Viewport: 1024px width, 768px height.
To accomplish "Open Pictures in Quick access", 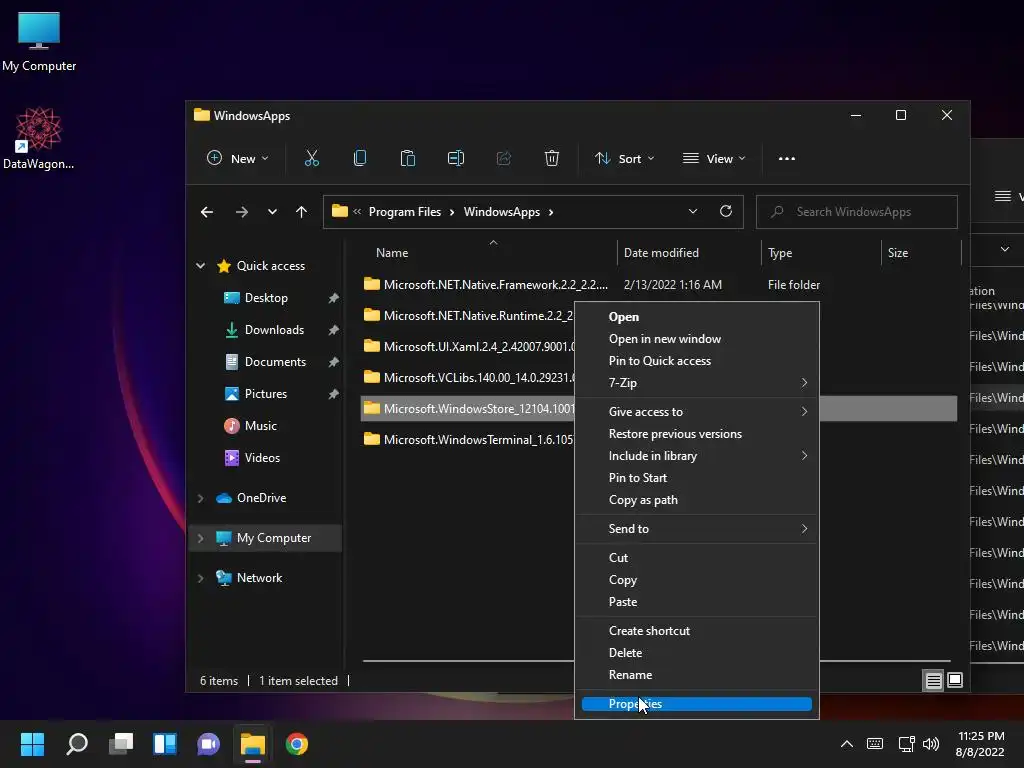I will 265,394.
